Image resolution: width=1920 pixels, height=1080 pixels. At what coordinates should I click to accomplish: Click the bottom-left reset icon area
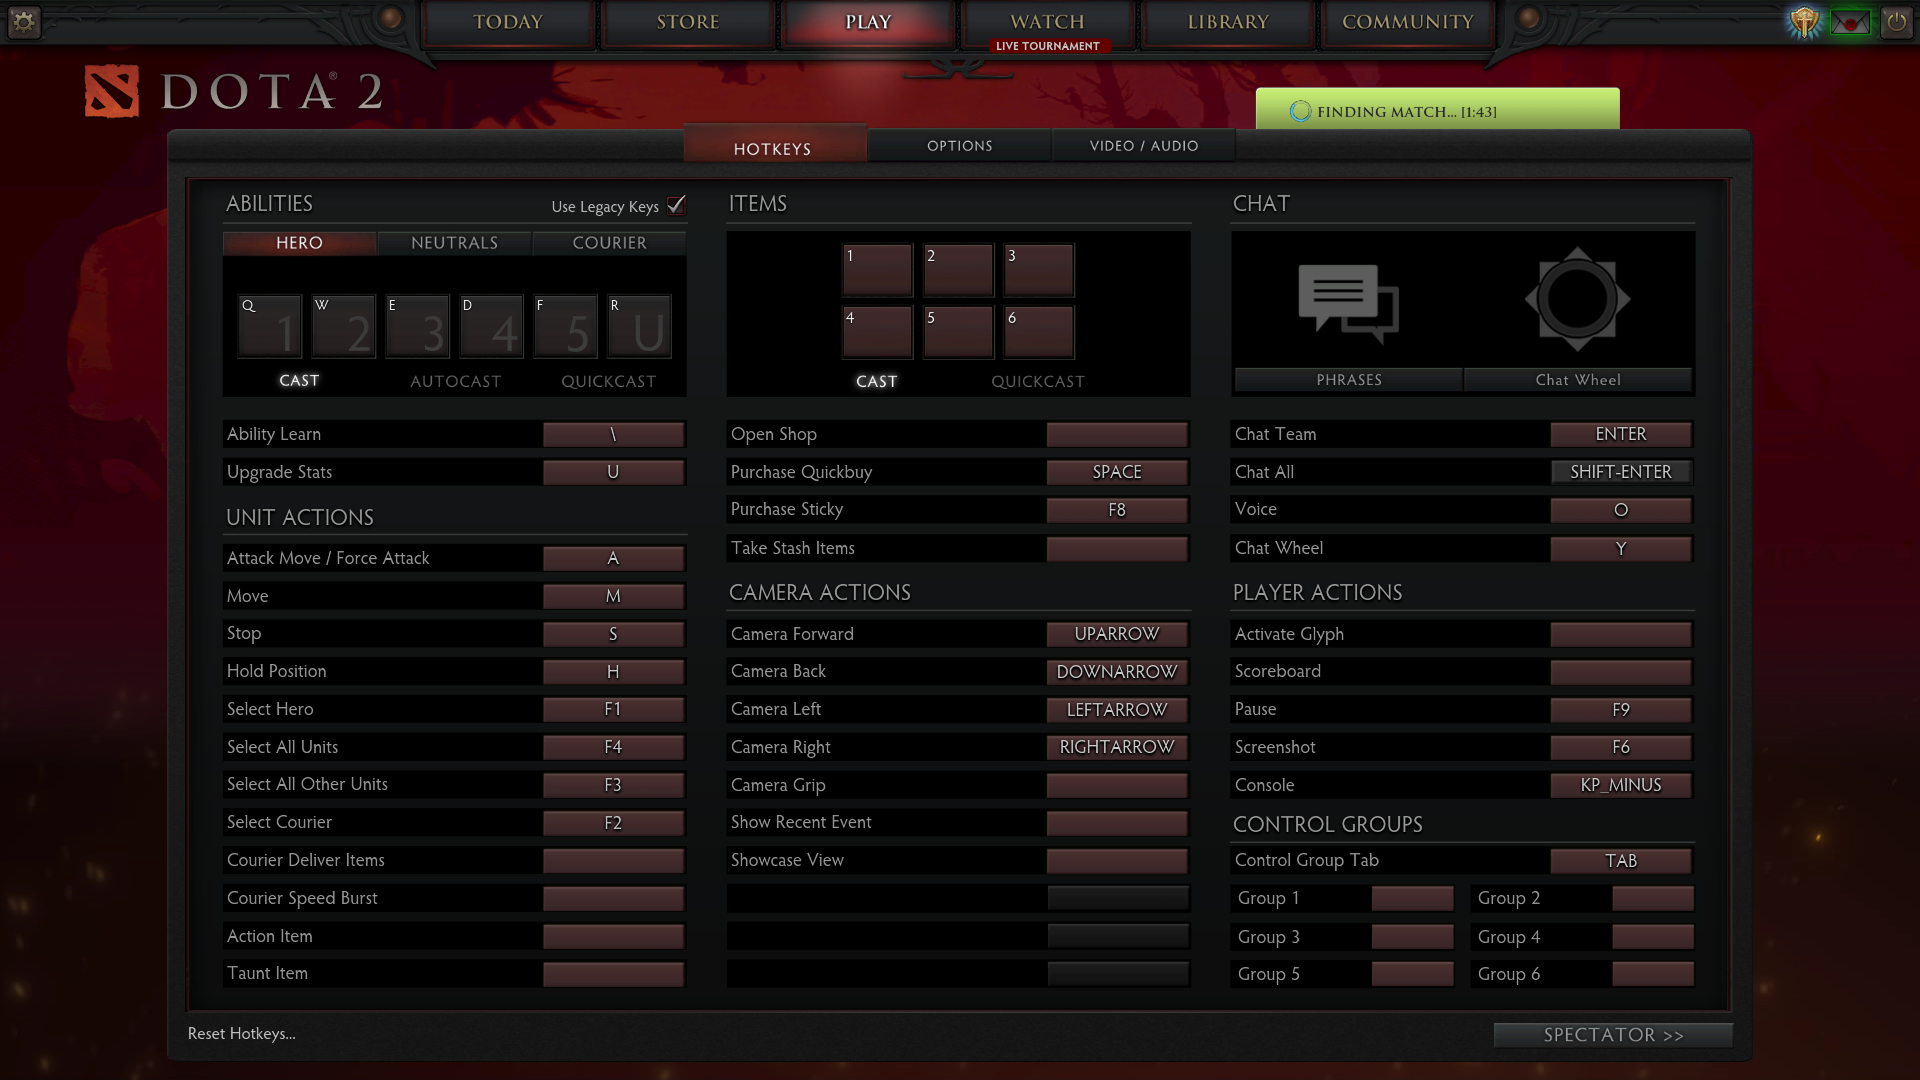[x=241, y=1033]
